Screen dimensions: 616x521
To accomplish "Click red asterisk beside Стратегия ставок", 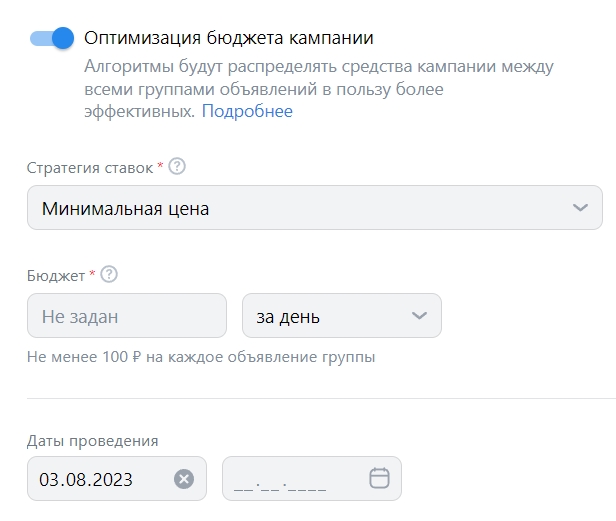I will [x=160, y=165].
